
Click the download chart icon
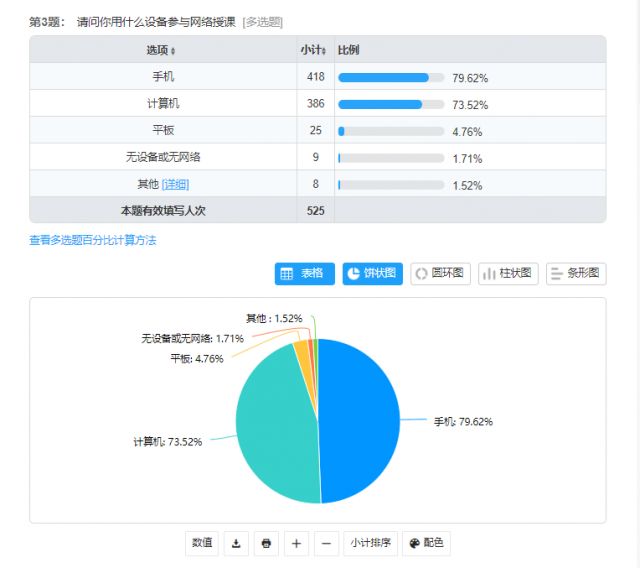[236, 543]
